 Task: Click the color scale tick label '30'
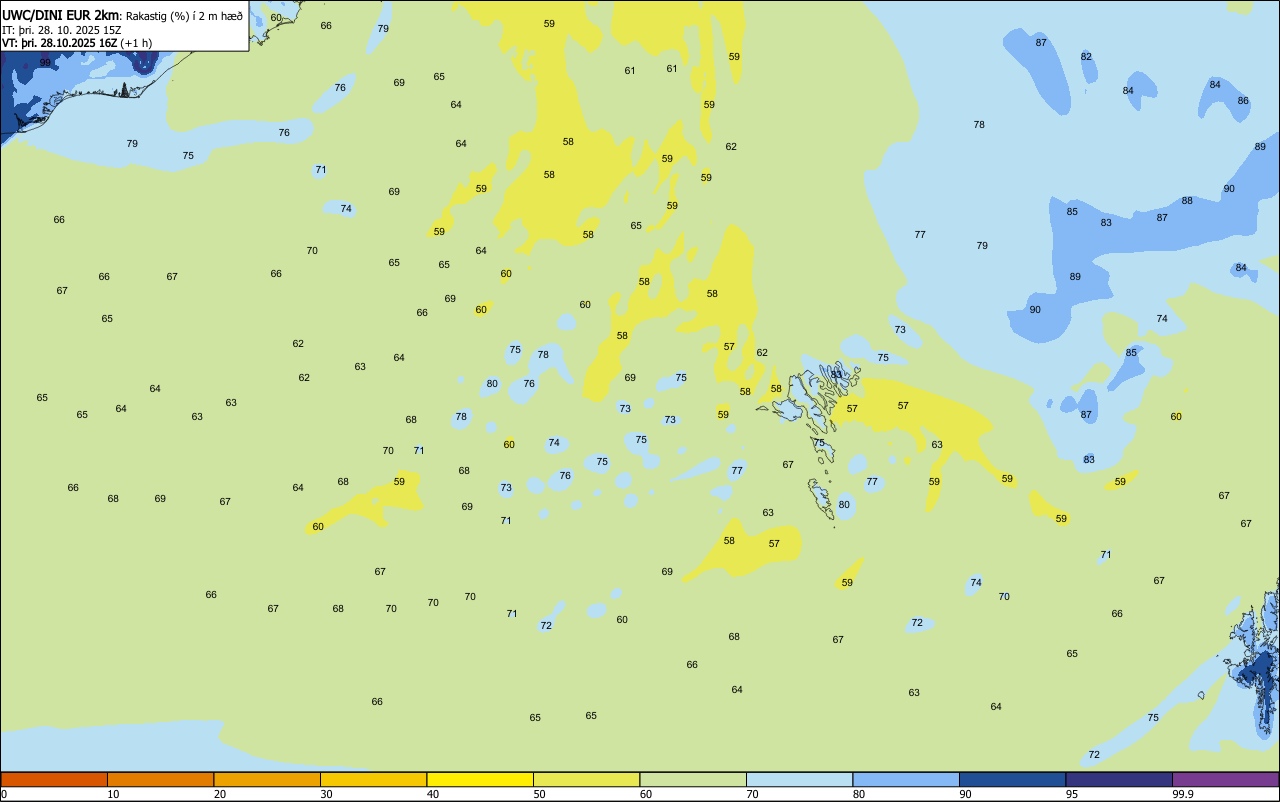tap(326, 794)
